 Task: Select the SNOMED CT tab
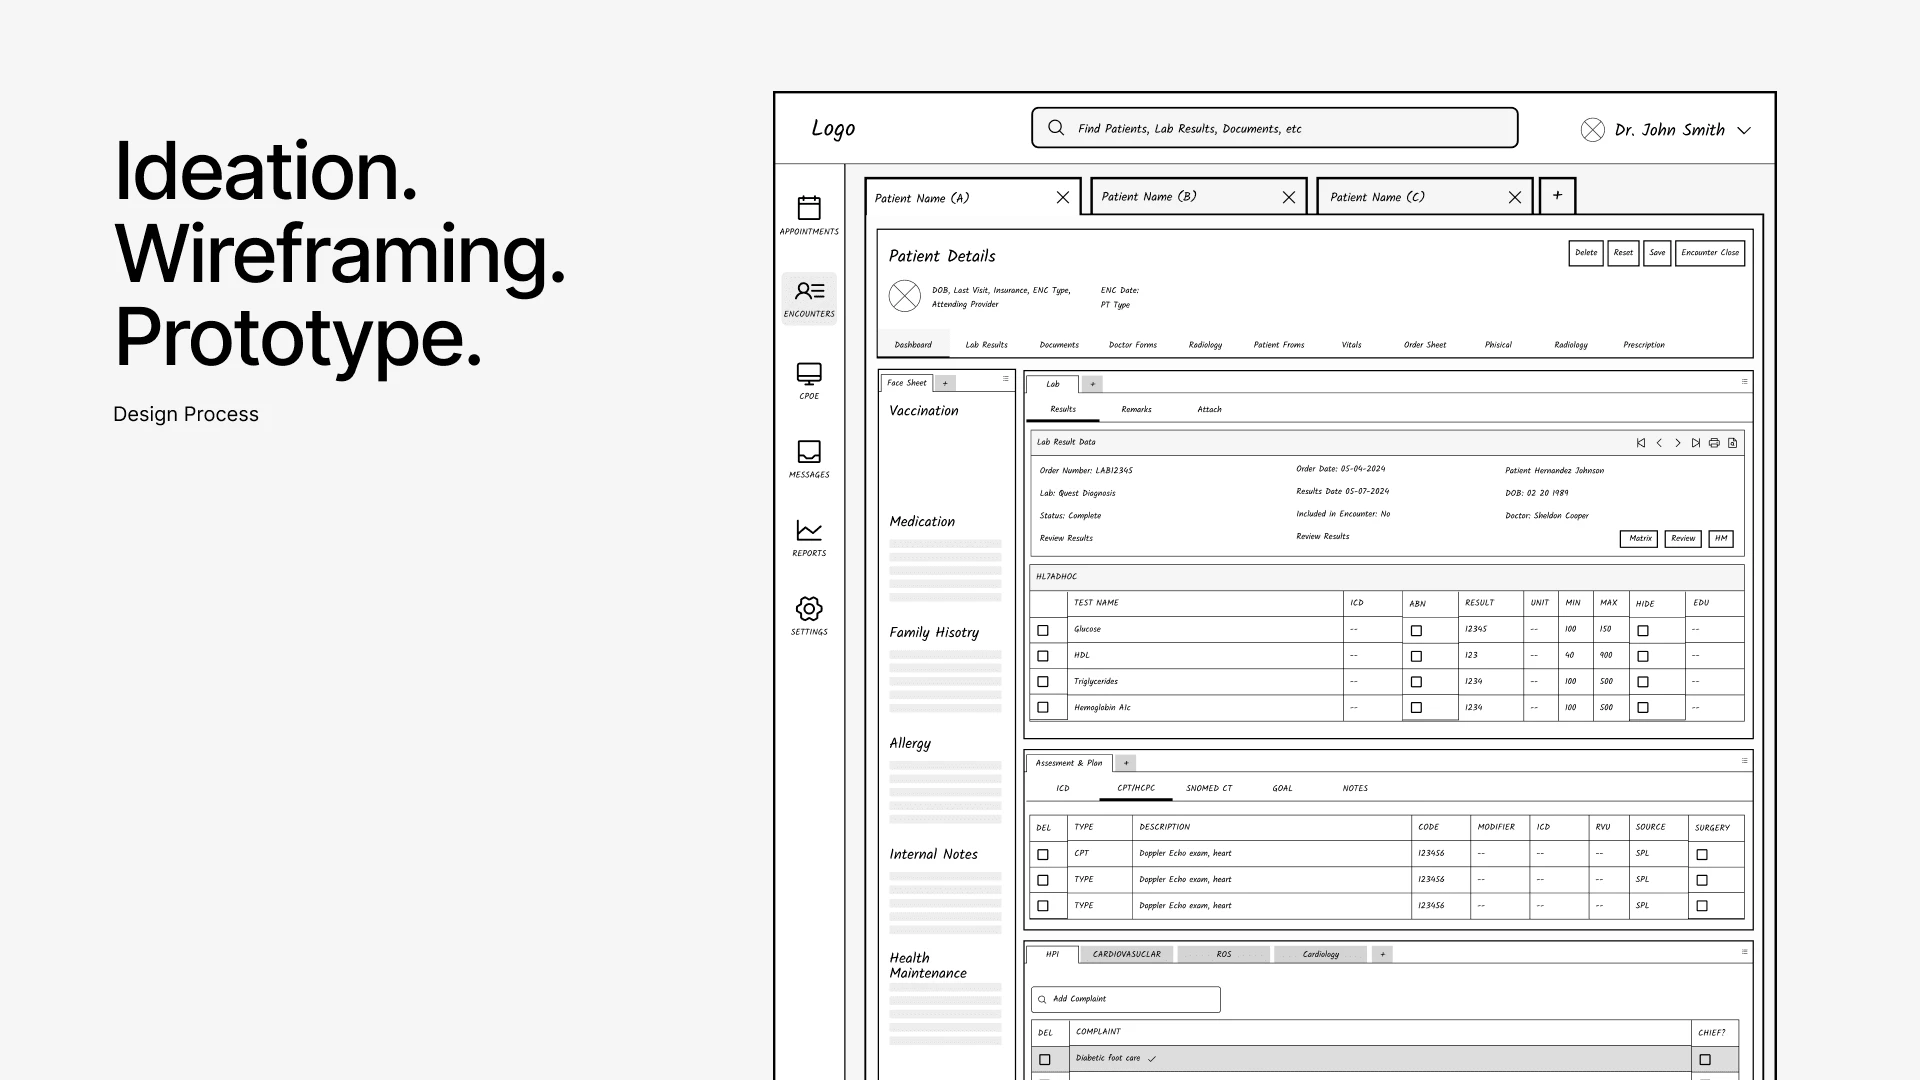1209,789
